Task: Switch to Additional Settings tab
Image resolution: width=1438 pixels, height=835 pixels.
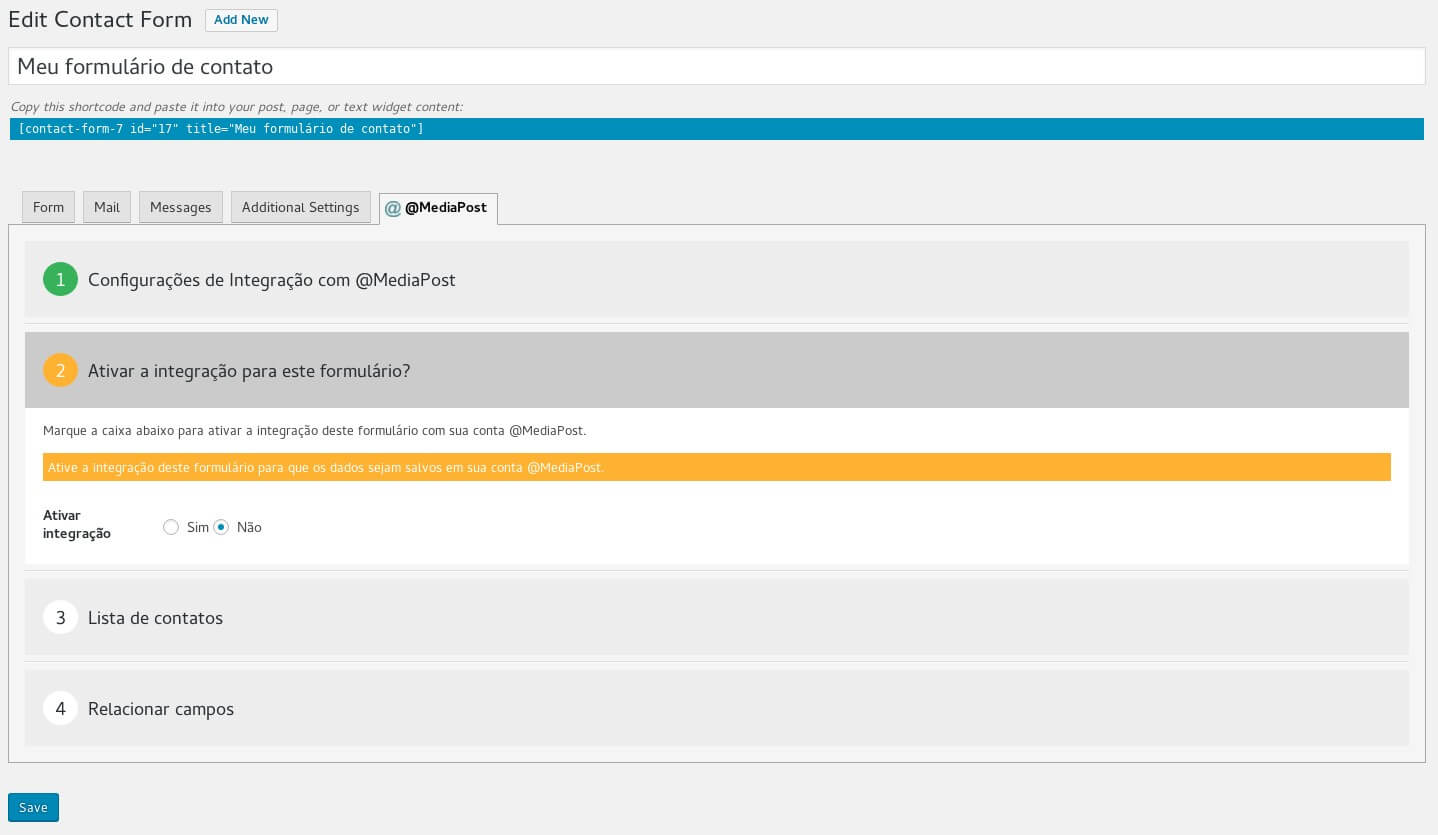Action: [x=301, y=207]
